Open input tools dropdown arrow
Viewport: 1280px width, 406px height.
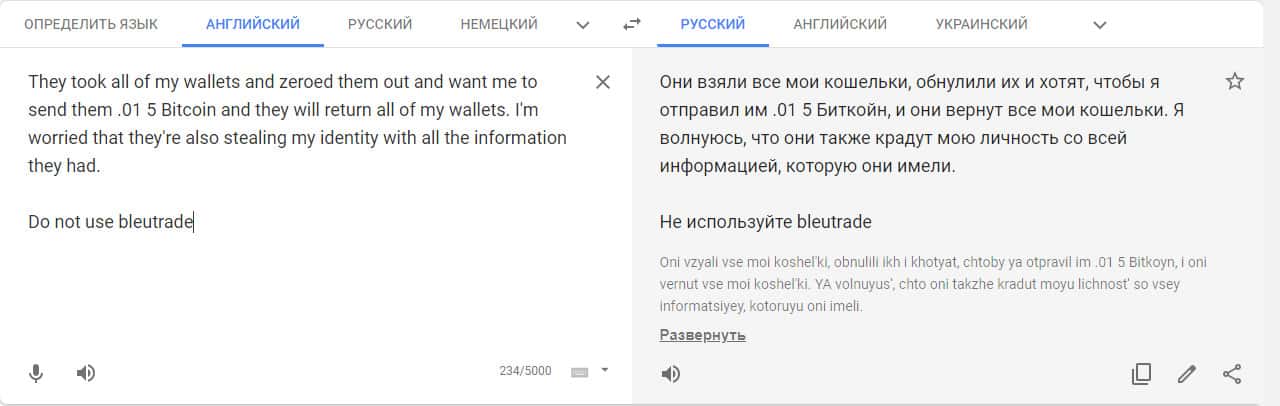tap(604, 370)
